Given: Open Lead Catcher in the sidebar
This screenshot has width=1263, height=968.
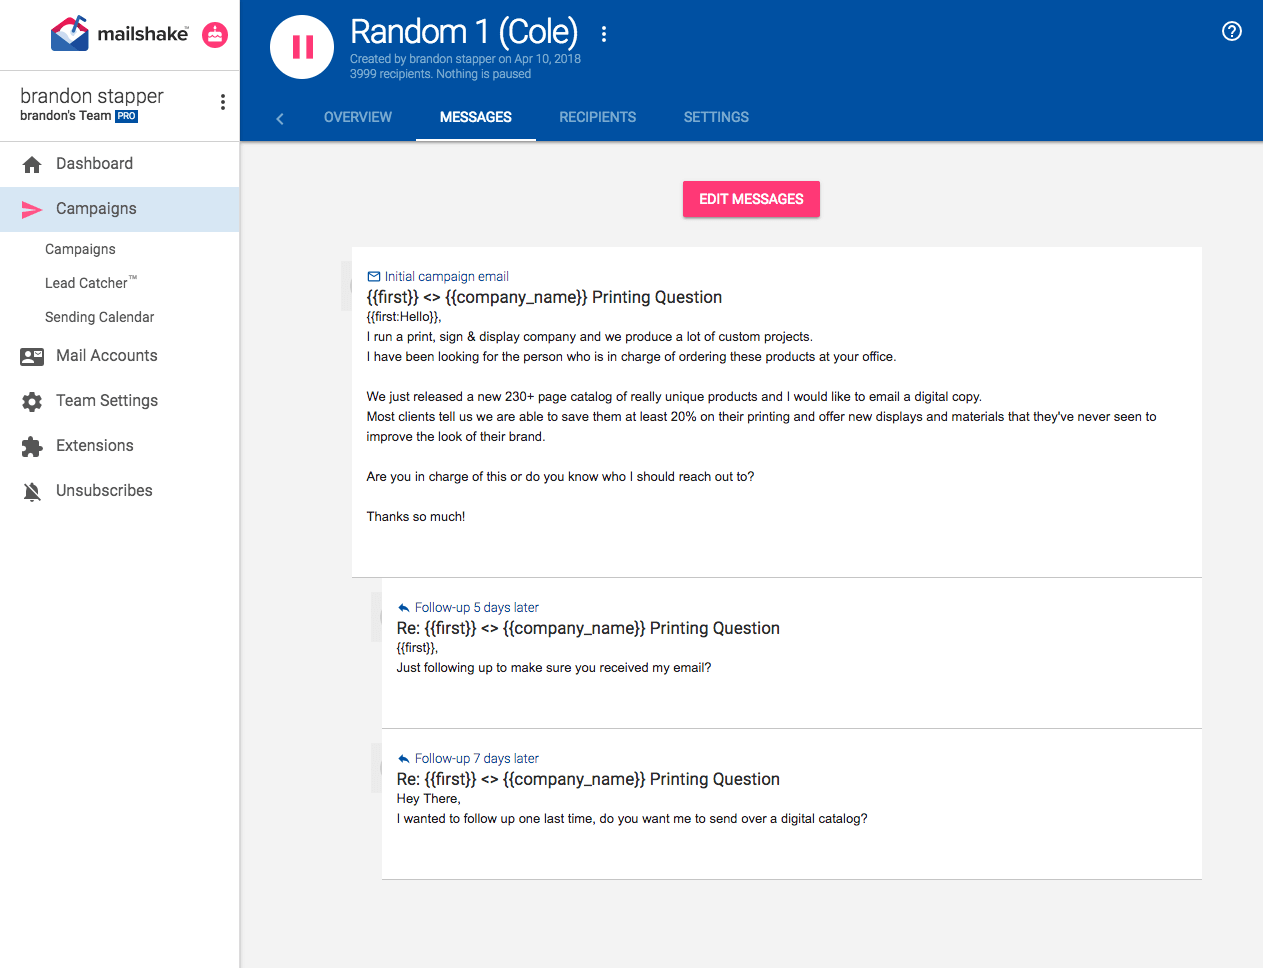Looking at the screenshot, I should pos(91,283).
